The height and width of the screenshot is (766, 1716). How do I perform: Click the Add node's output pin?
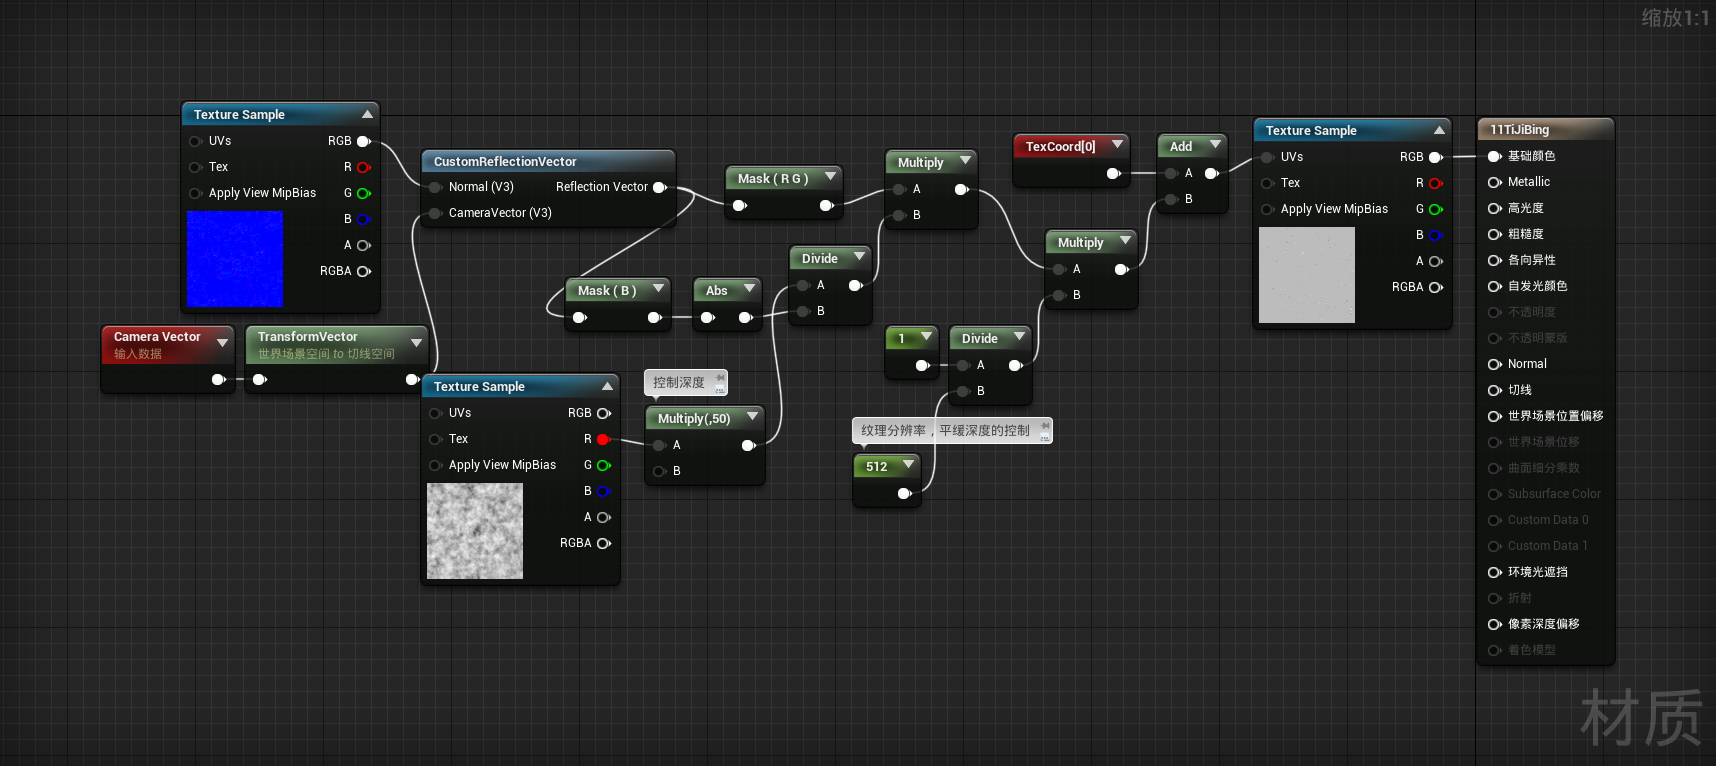pyautogui.click(x=1212, y=173)
